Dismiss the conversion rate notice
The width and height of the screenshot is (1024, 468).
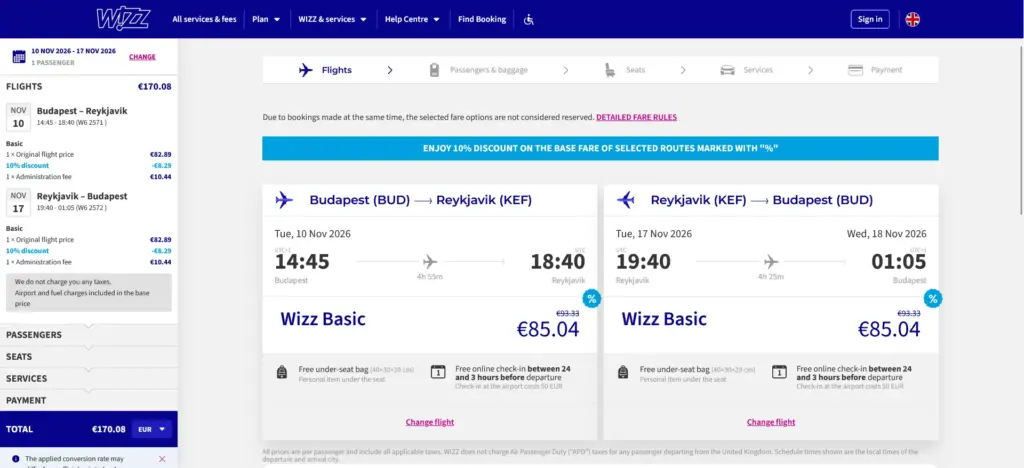162,459
